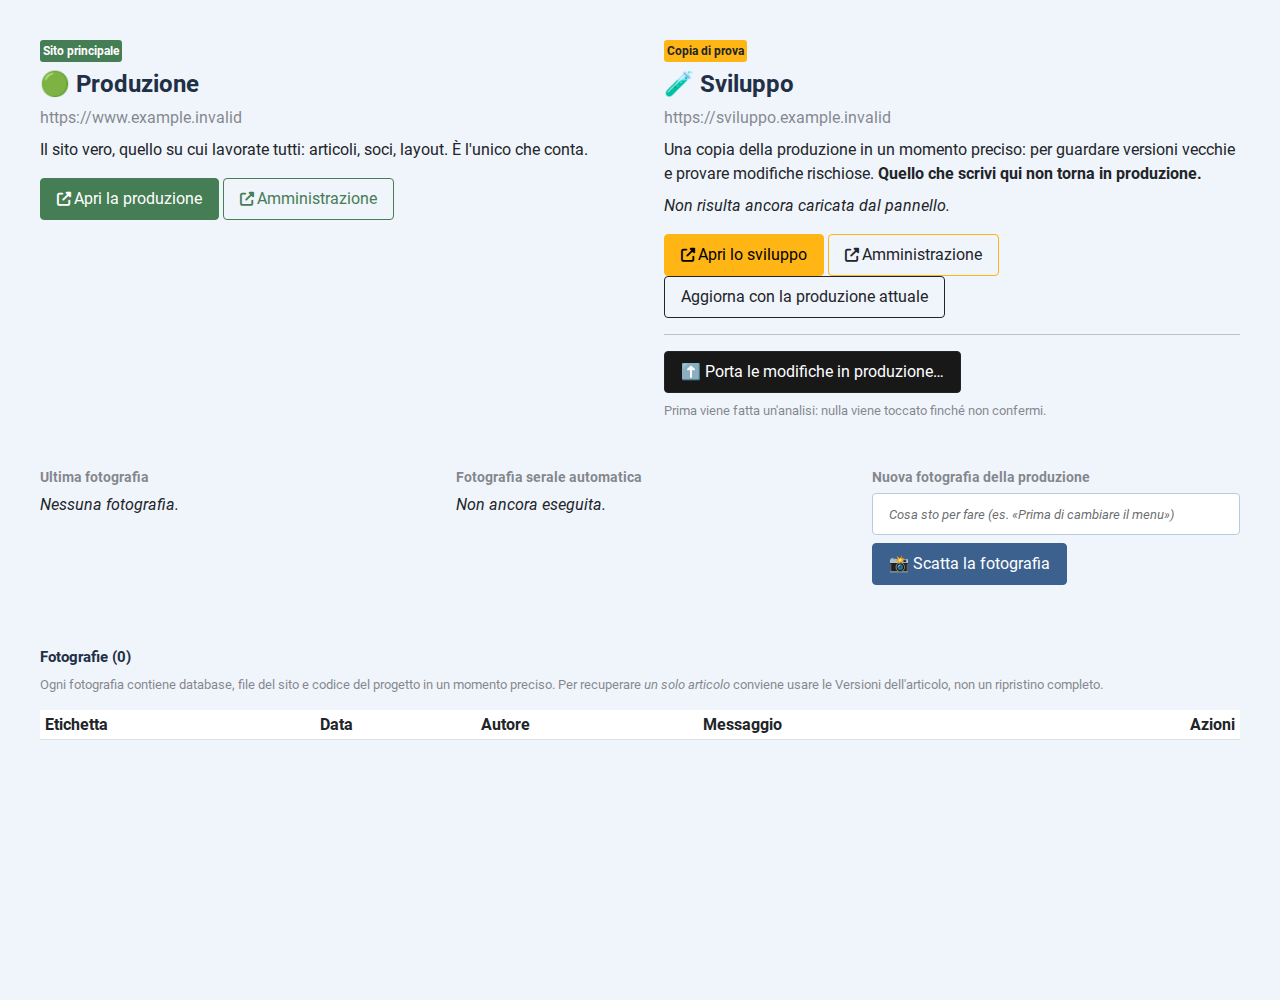Click Porta le modifiche in produzione button
This screenshot has width=1280, height=1000.
[812, 372]
